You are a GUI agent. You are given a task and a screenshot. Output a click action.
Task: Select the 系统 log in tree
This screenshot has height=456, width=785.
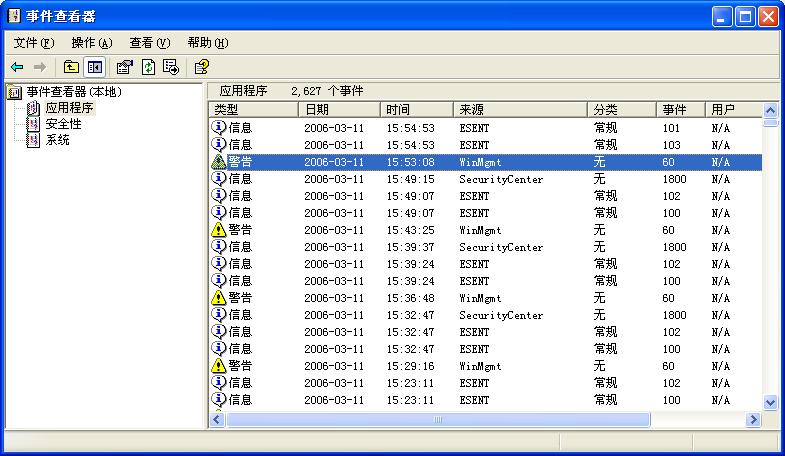pos(58,140)
